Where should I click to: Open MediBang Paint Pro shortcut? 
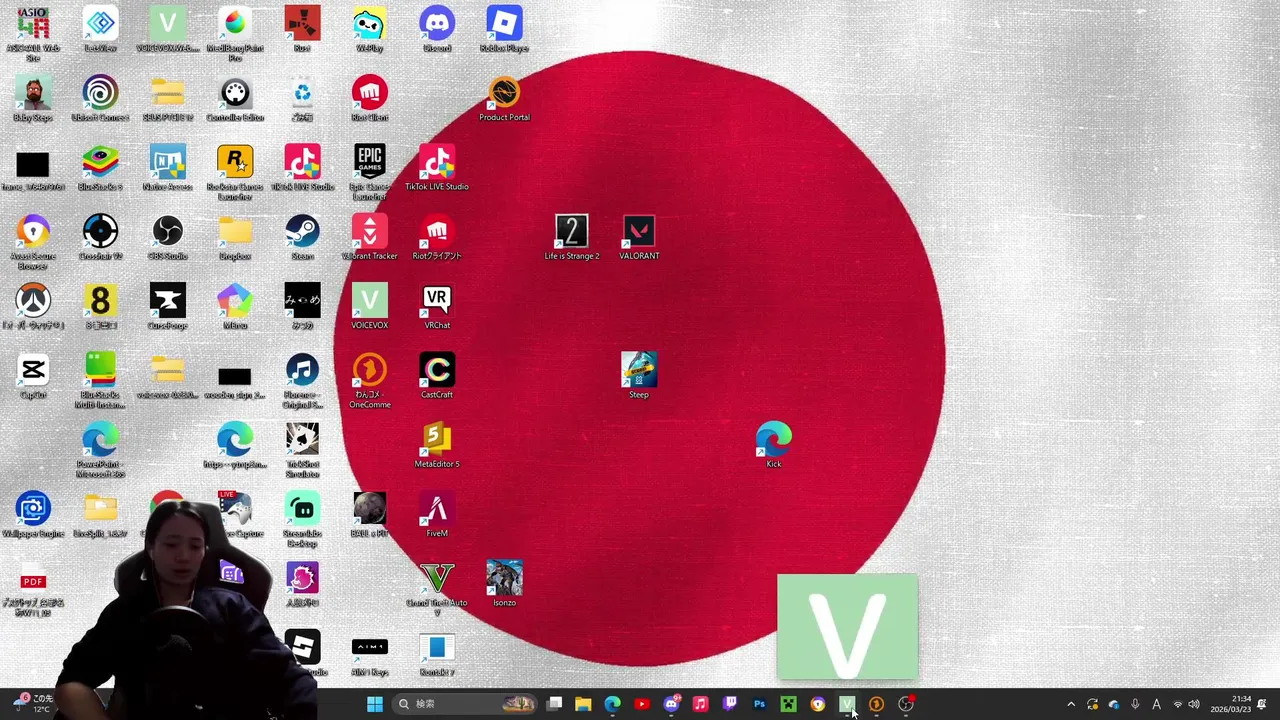235,32
